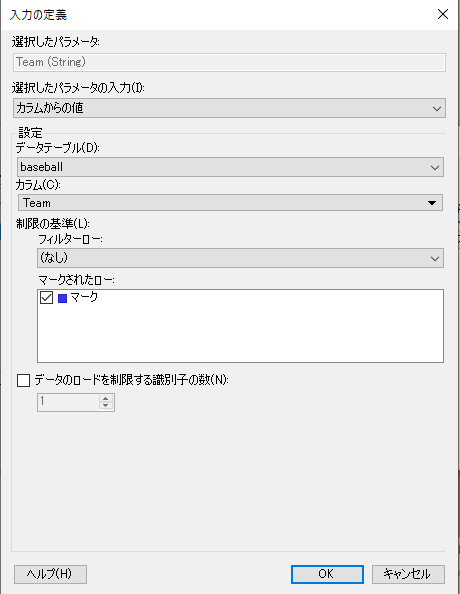The height and width of the screenshot is (594, 460).
Task: Click the Team (String) parameter field
Action: [229, 62]
